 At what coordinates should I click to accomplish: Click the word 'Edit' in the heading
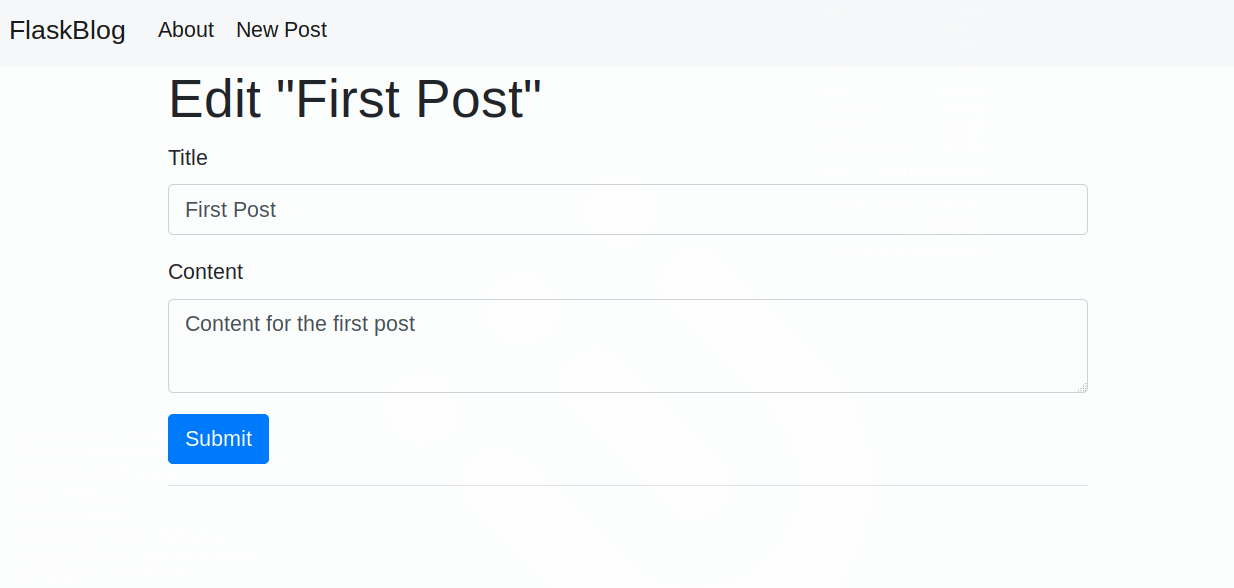pos(215,99)
